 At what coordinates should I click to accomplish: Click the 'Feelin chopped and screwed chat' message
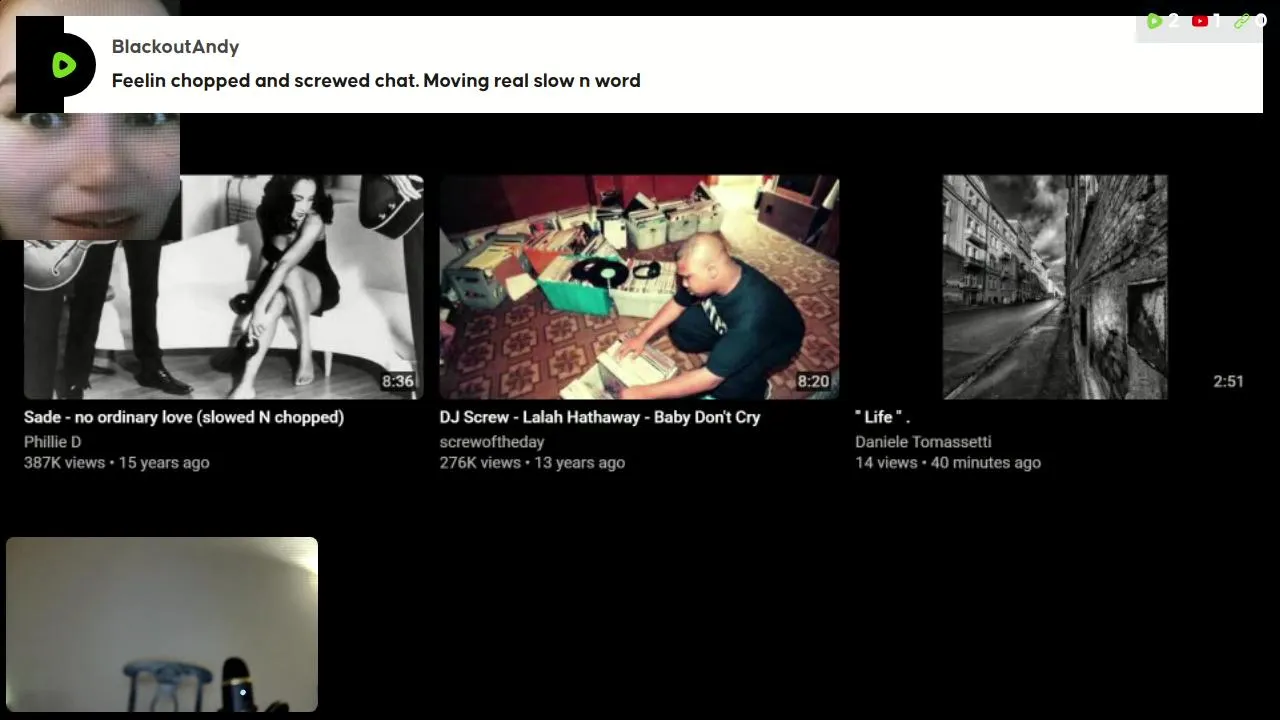point(376,81)
